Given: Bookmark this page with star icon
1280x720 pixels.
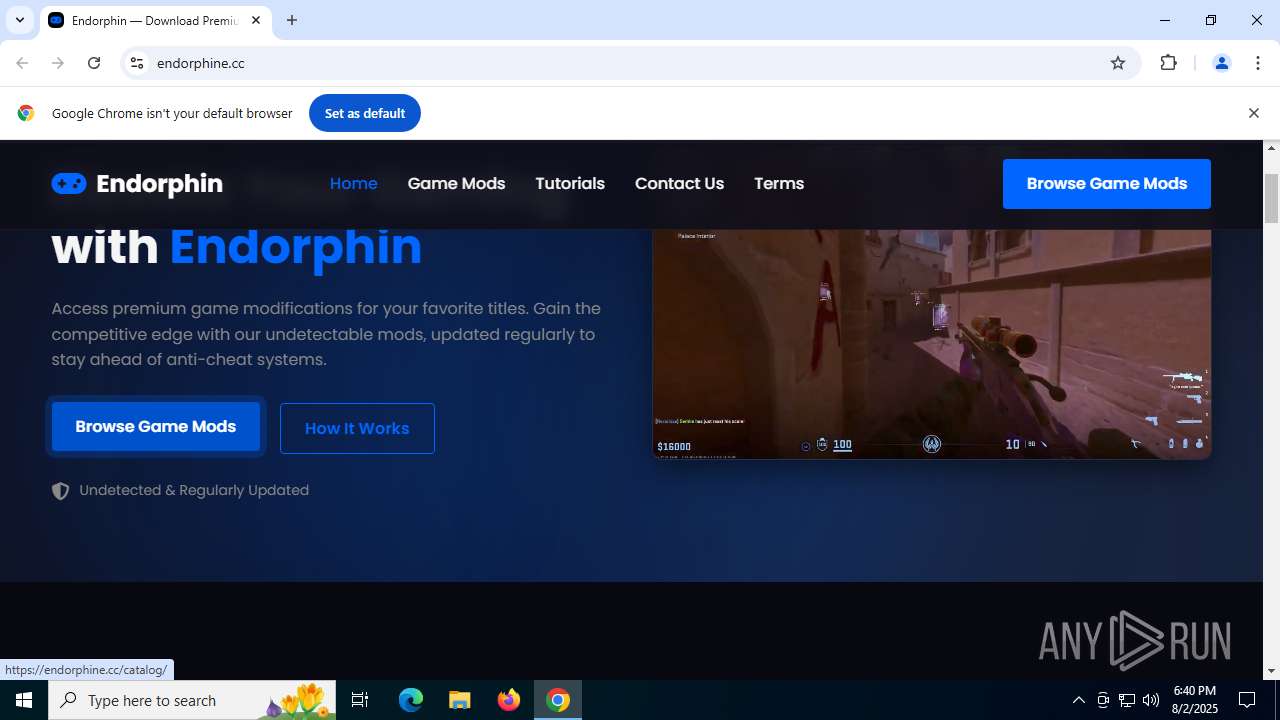Looking at the screenshot, I should [x=1118, y=63].
